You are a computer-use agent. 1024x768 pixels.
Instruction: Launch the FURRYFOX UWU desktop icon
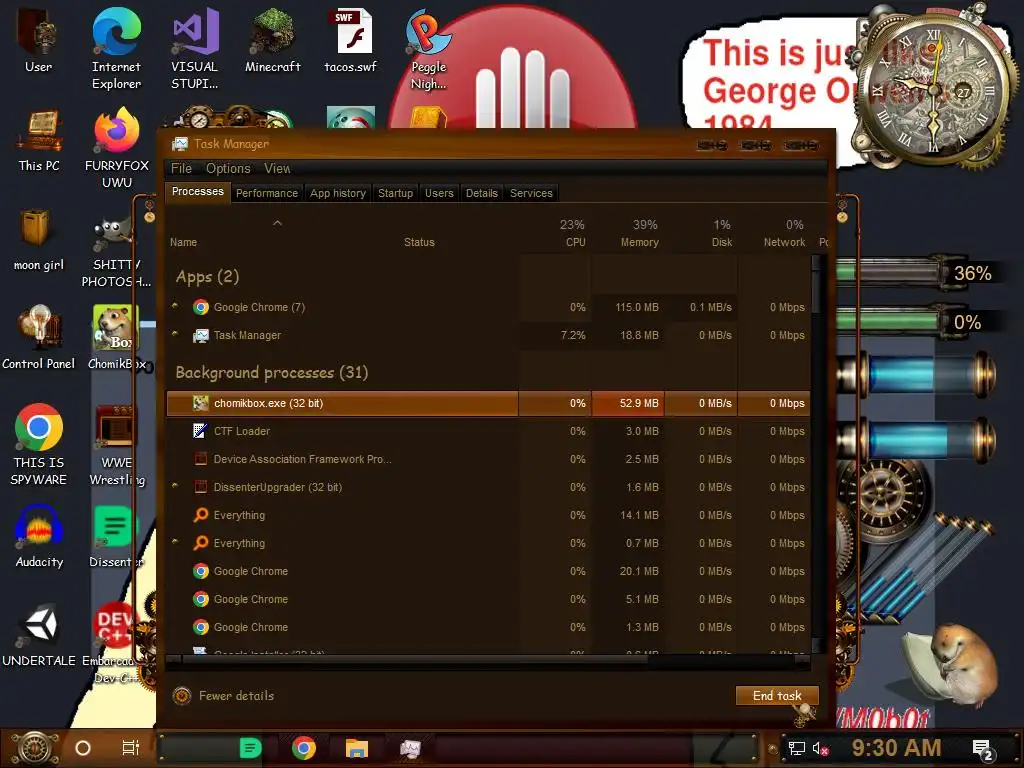pyautogui.click(x=117, y=148)
